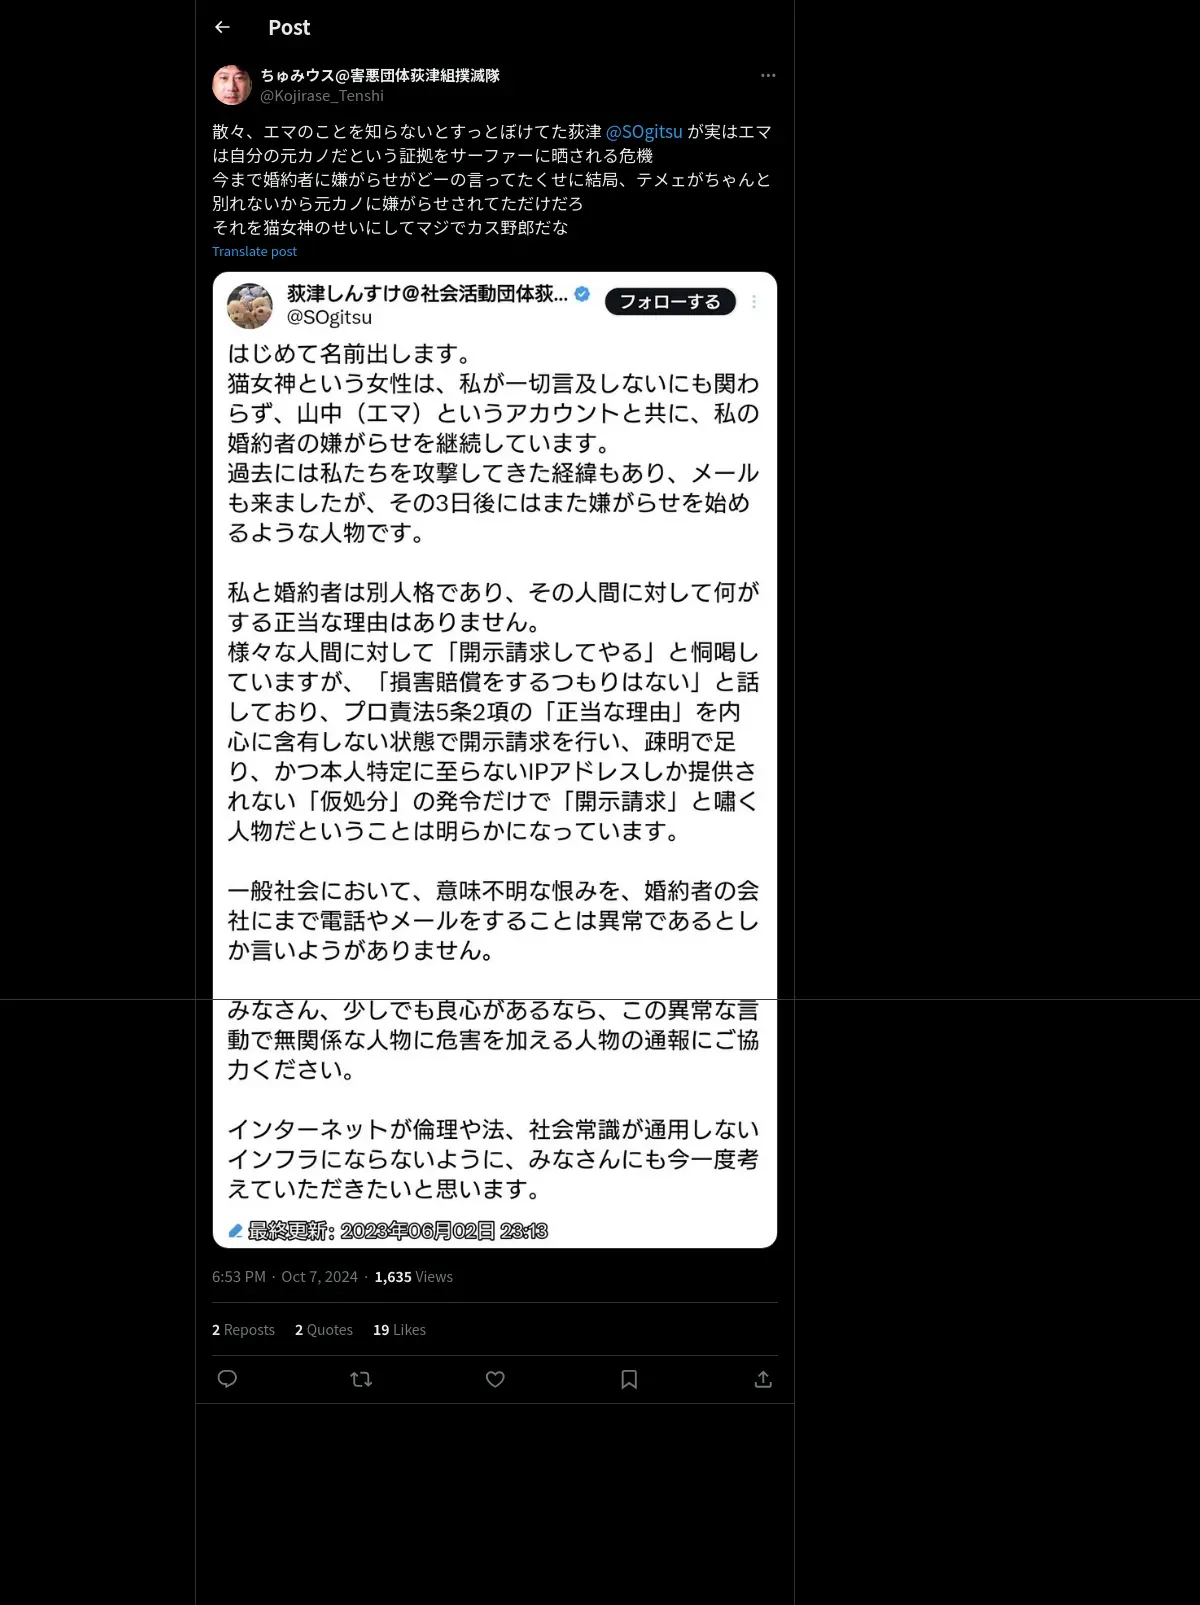The width and height of the screenshot is (1200, 1605).
Task: Click the フォローする button in image
Action: click(670, 302)
